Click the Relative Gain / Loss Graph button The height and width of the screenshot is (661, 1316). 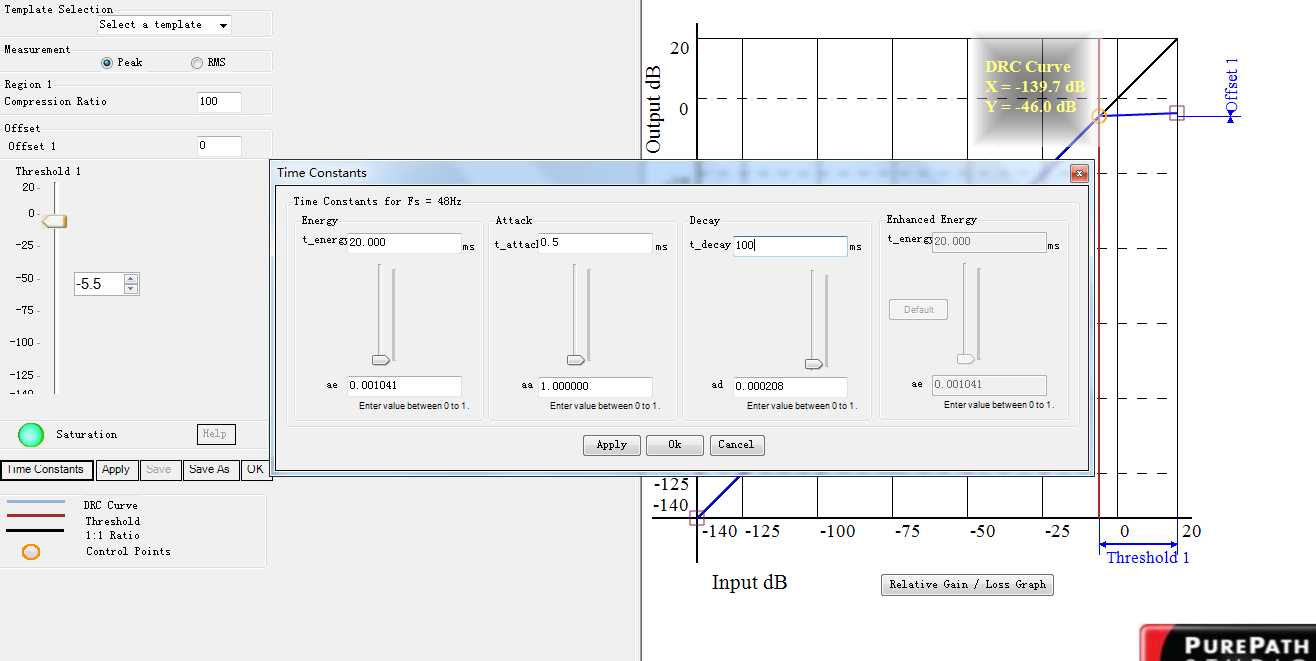[x=967, y=584]
